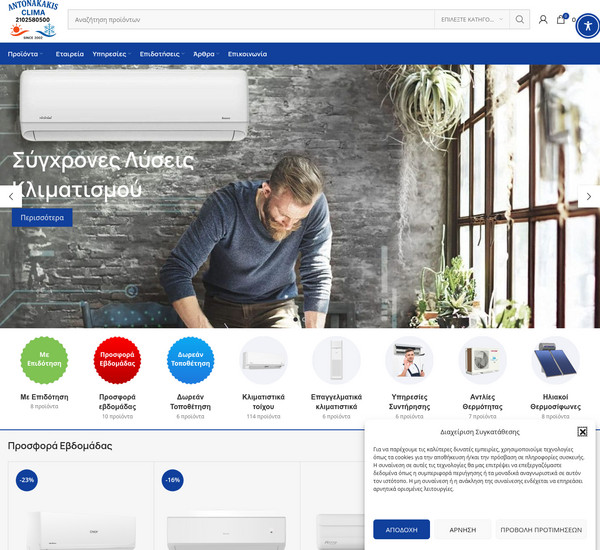Screen dimensions: 600x550
Task: Close the consent management dialog
Action: tap(582, 432)
